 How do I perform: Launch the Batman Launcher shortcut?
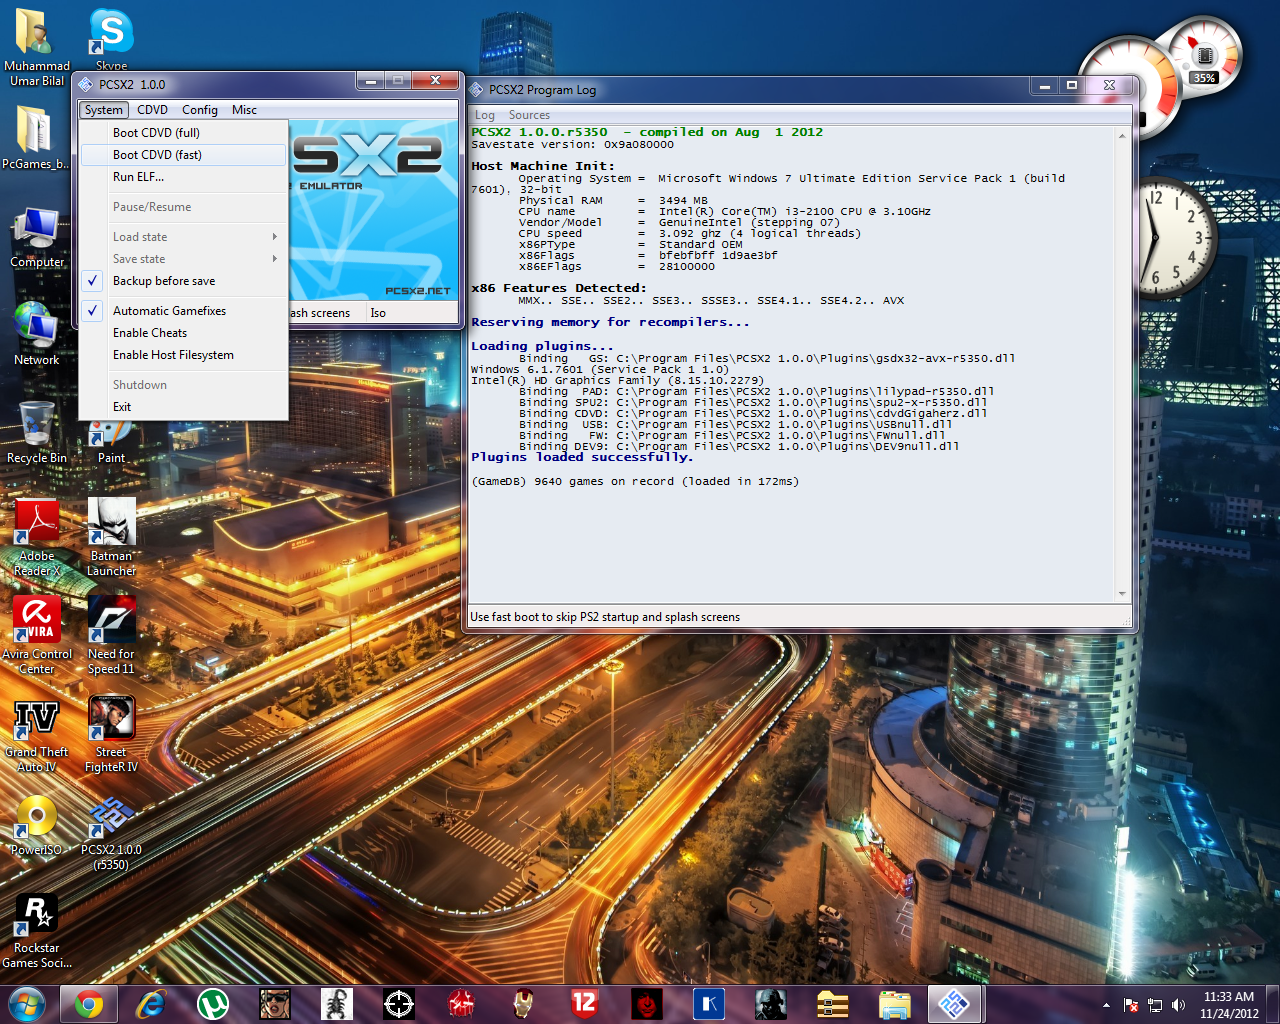111,538
